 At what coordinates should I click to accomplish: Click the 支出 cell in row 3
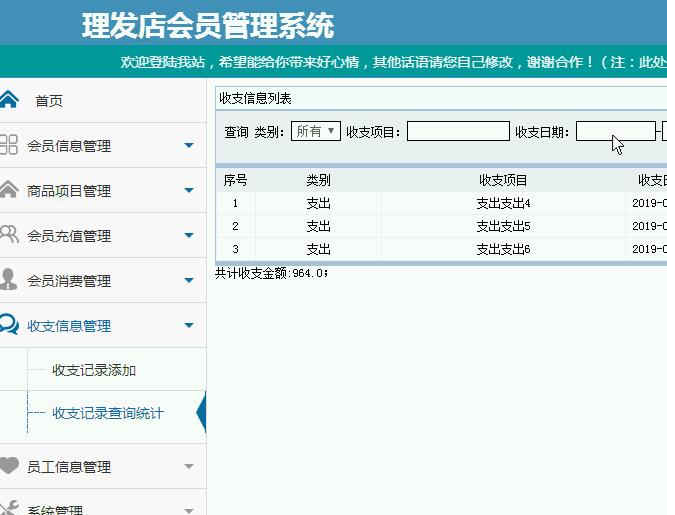tap(318, 249)
